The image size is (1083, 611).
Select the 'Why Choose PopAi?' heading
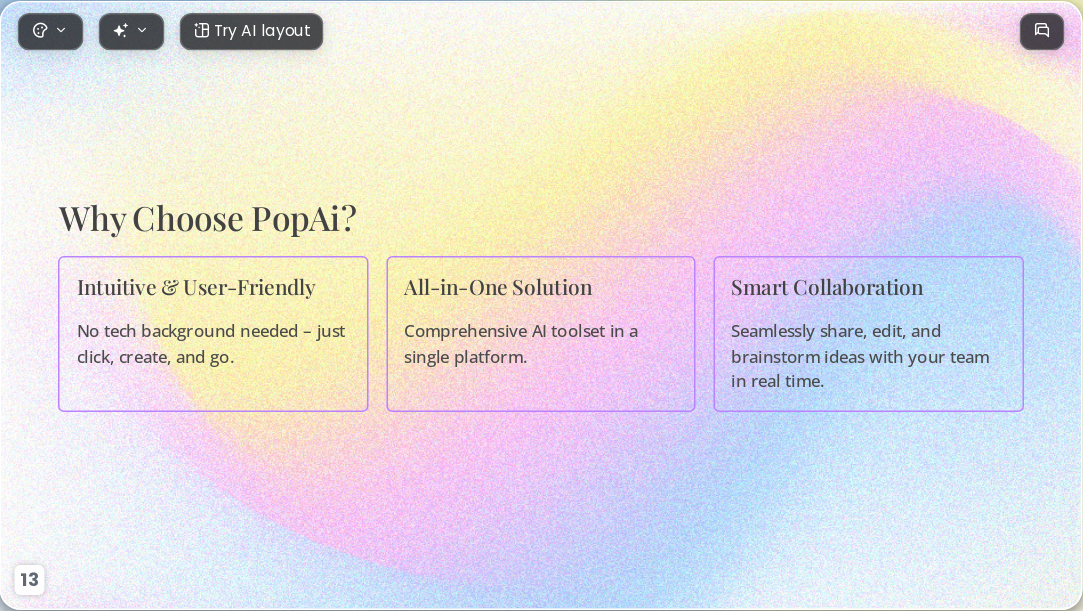click(x=207, y=218)
